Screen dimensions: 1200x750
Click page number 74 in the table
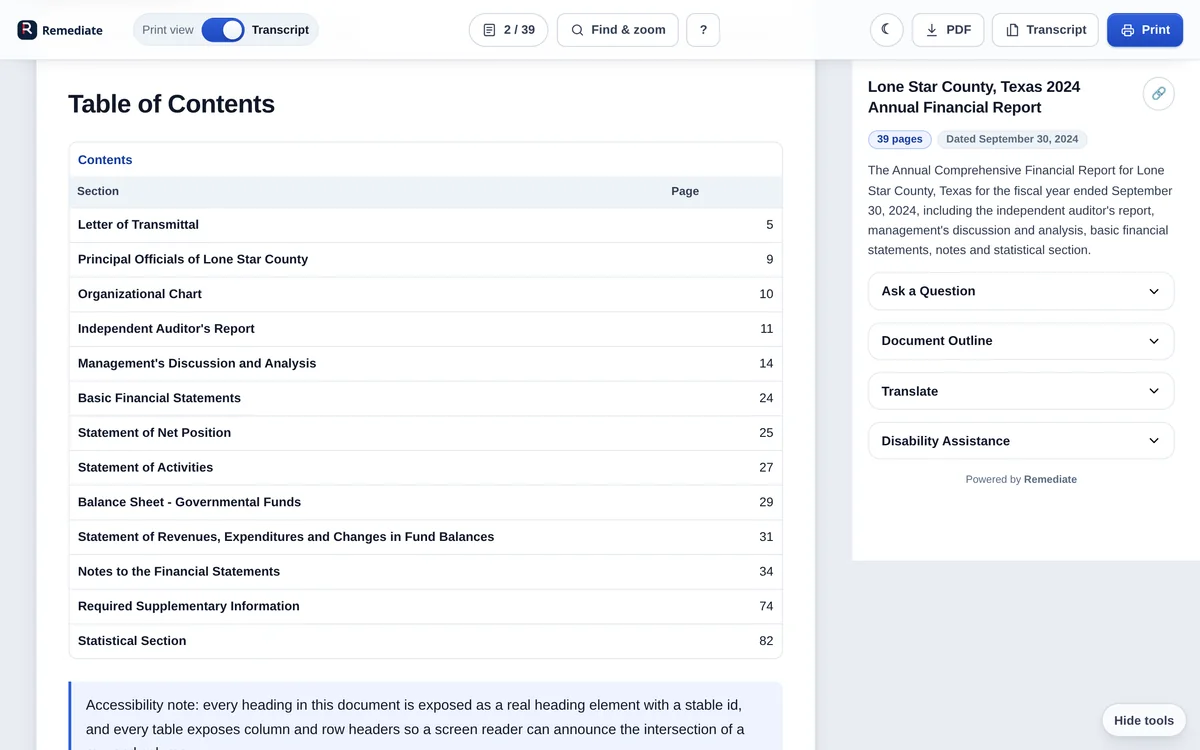[x=766, y=606]
